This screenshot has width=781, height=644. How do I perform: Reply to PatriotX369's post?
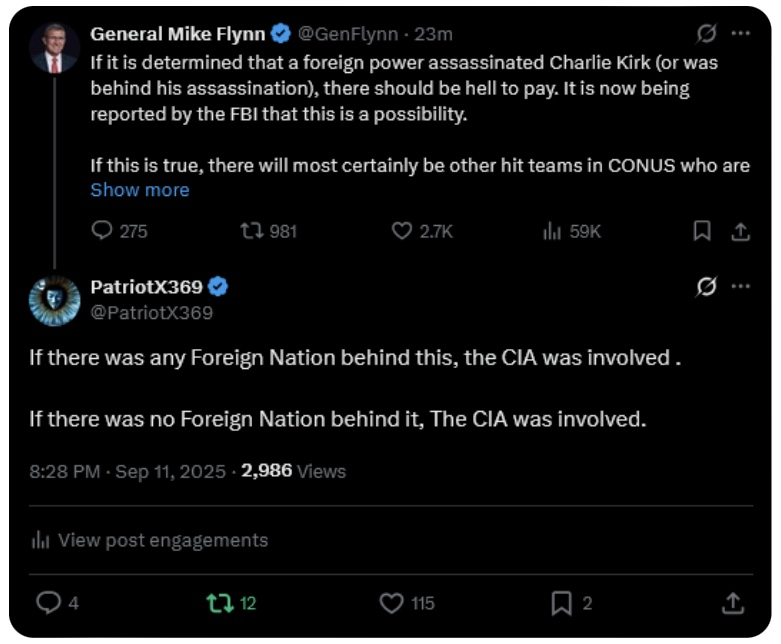[49, 603]
